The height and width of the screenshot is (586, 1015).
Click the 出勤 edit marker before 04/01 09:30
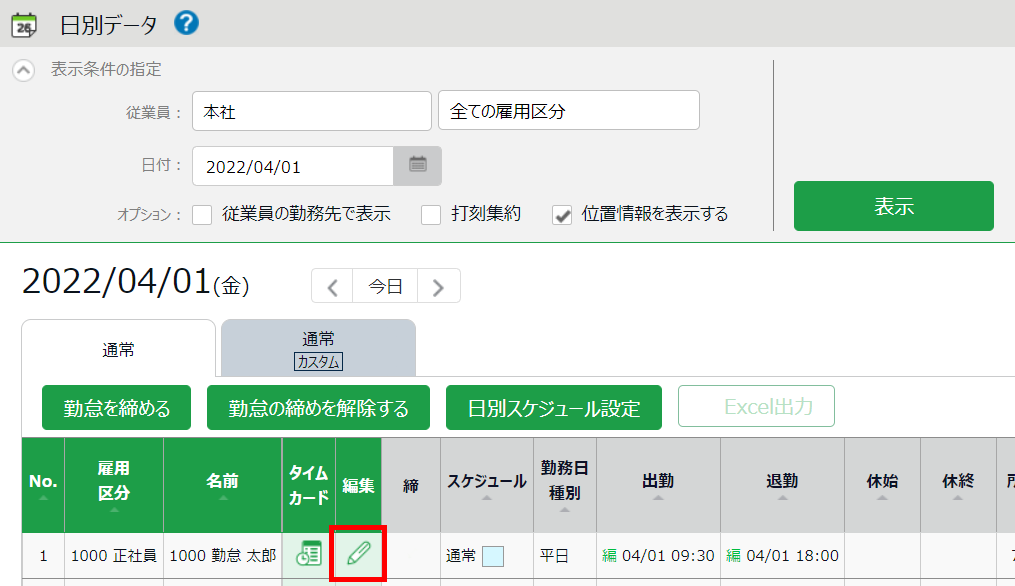[609, 555]
